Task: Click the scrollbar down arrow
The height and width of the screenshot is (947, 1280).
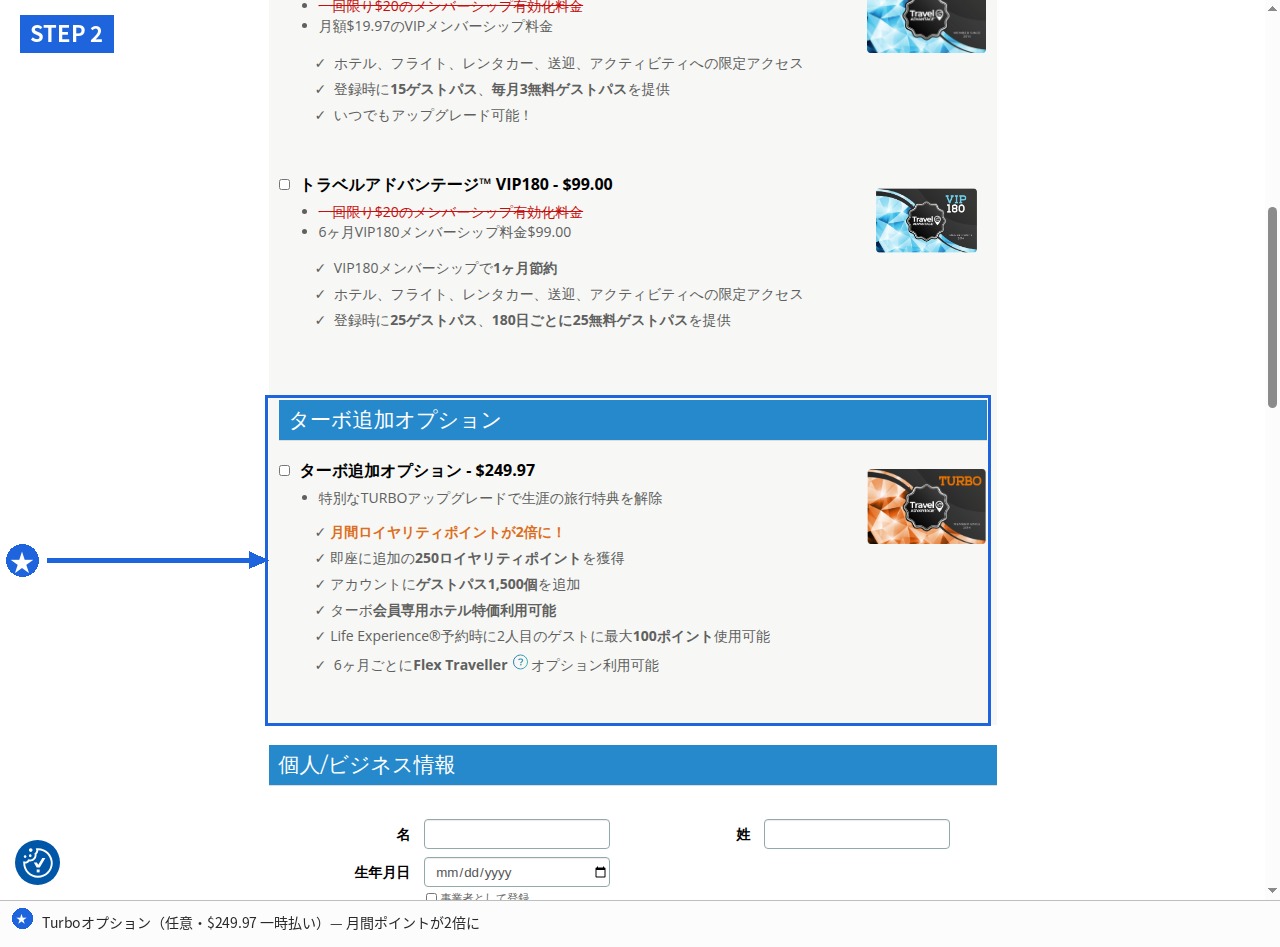Action: click(1272, 890)
